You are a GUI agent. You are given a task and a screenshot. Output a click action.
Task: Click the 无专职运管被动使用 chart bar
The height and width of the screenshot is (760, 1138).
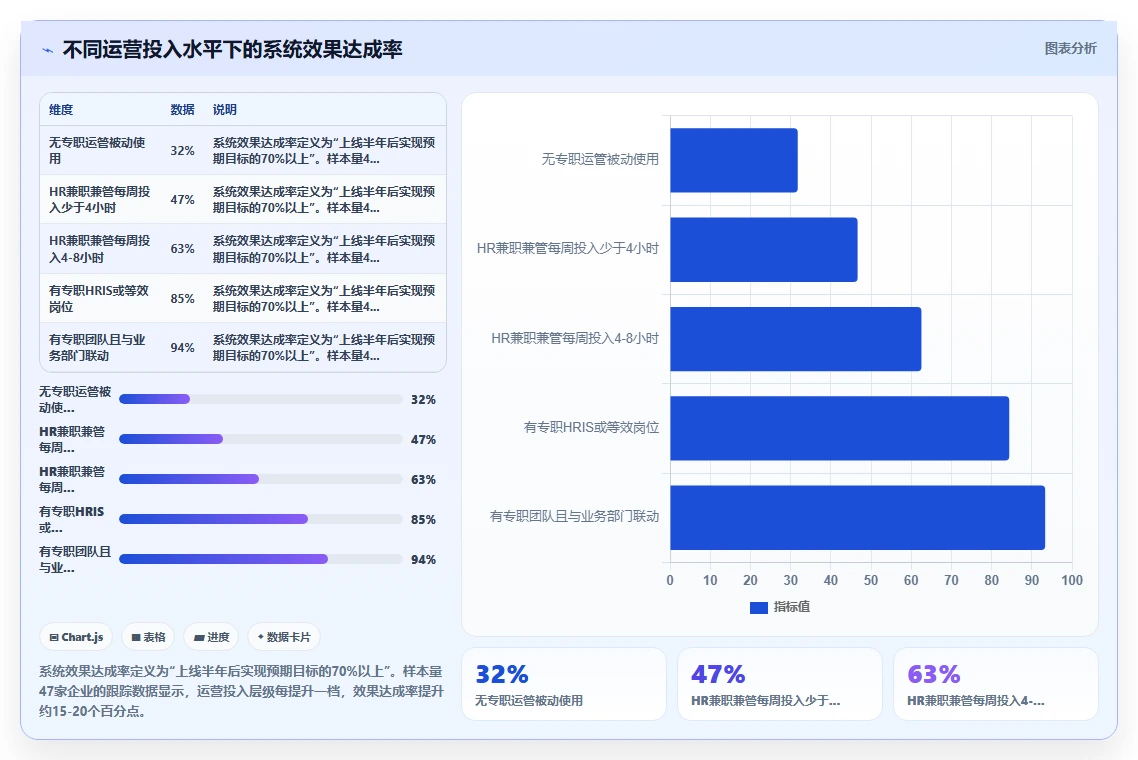734,160
